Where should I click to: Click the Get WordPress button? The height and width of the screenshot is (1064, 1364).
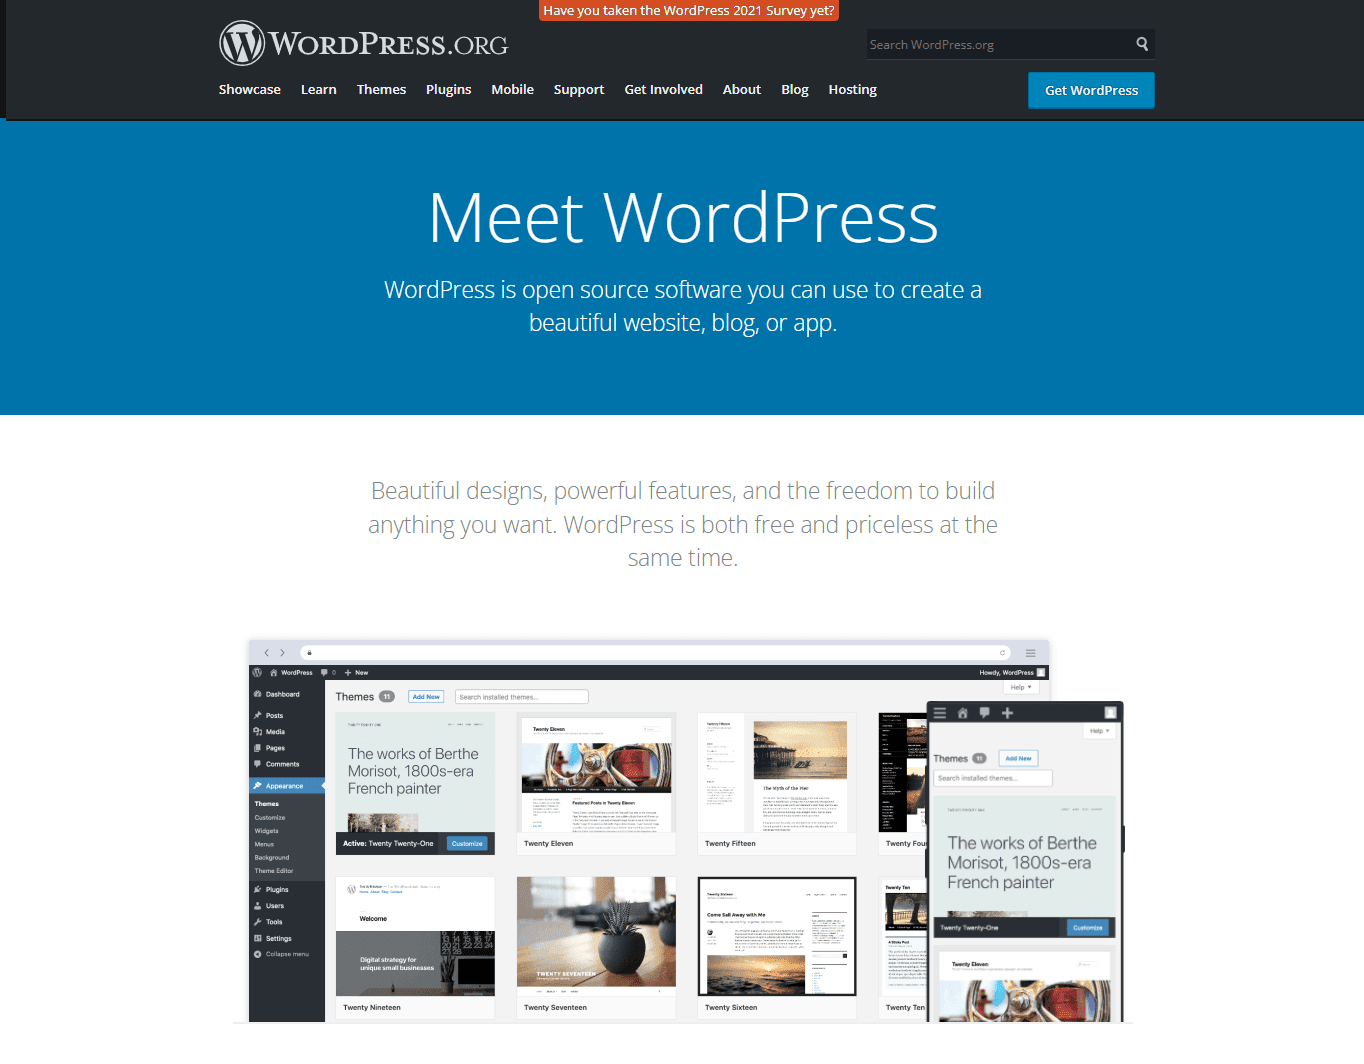[1091, 90]
